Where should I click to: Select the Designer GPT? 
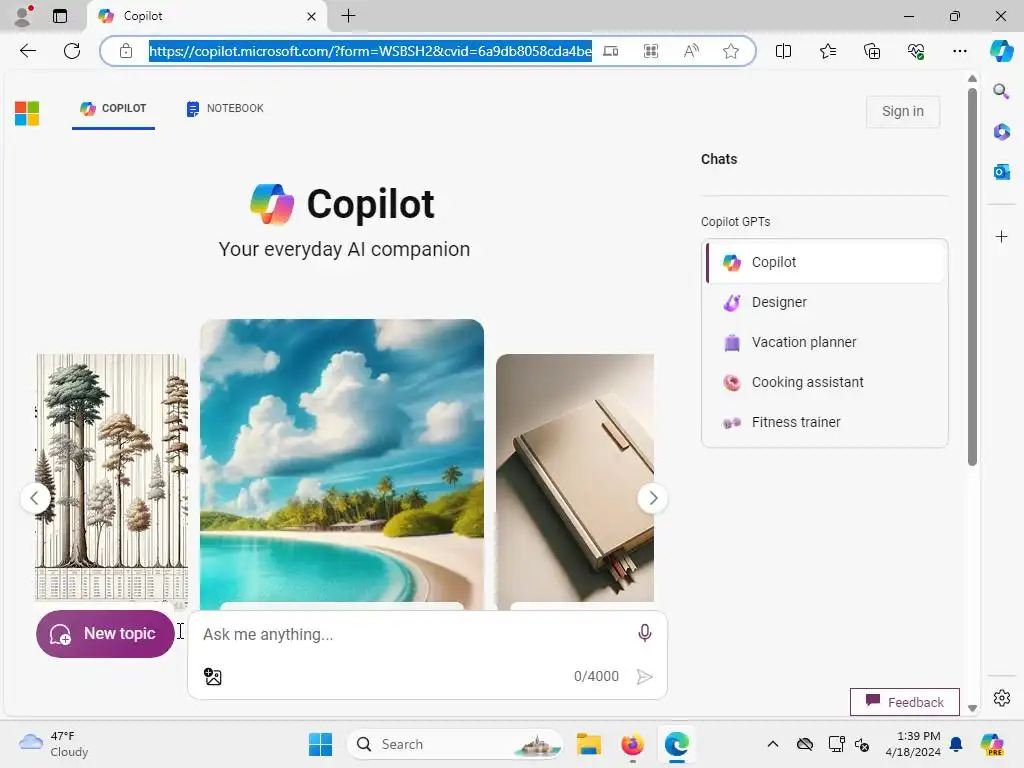pos(827,302)
